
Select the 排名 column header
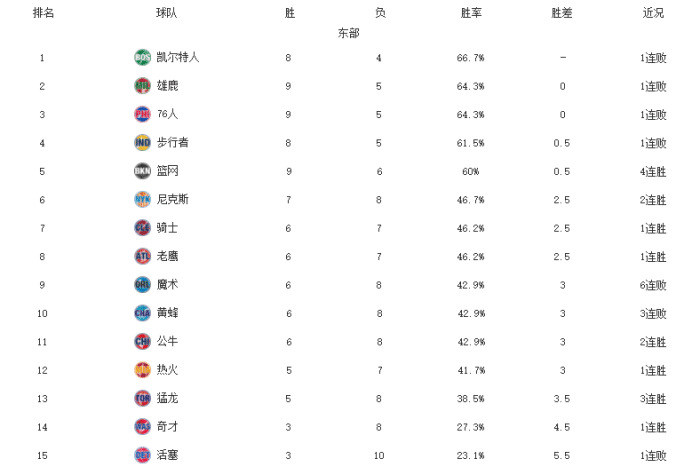[x=43, y=13]
